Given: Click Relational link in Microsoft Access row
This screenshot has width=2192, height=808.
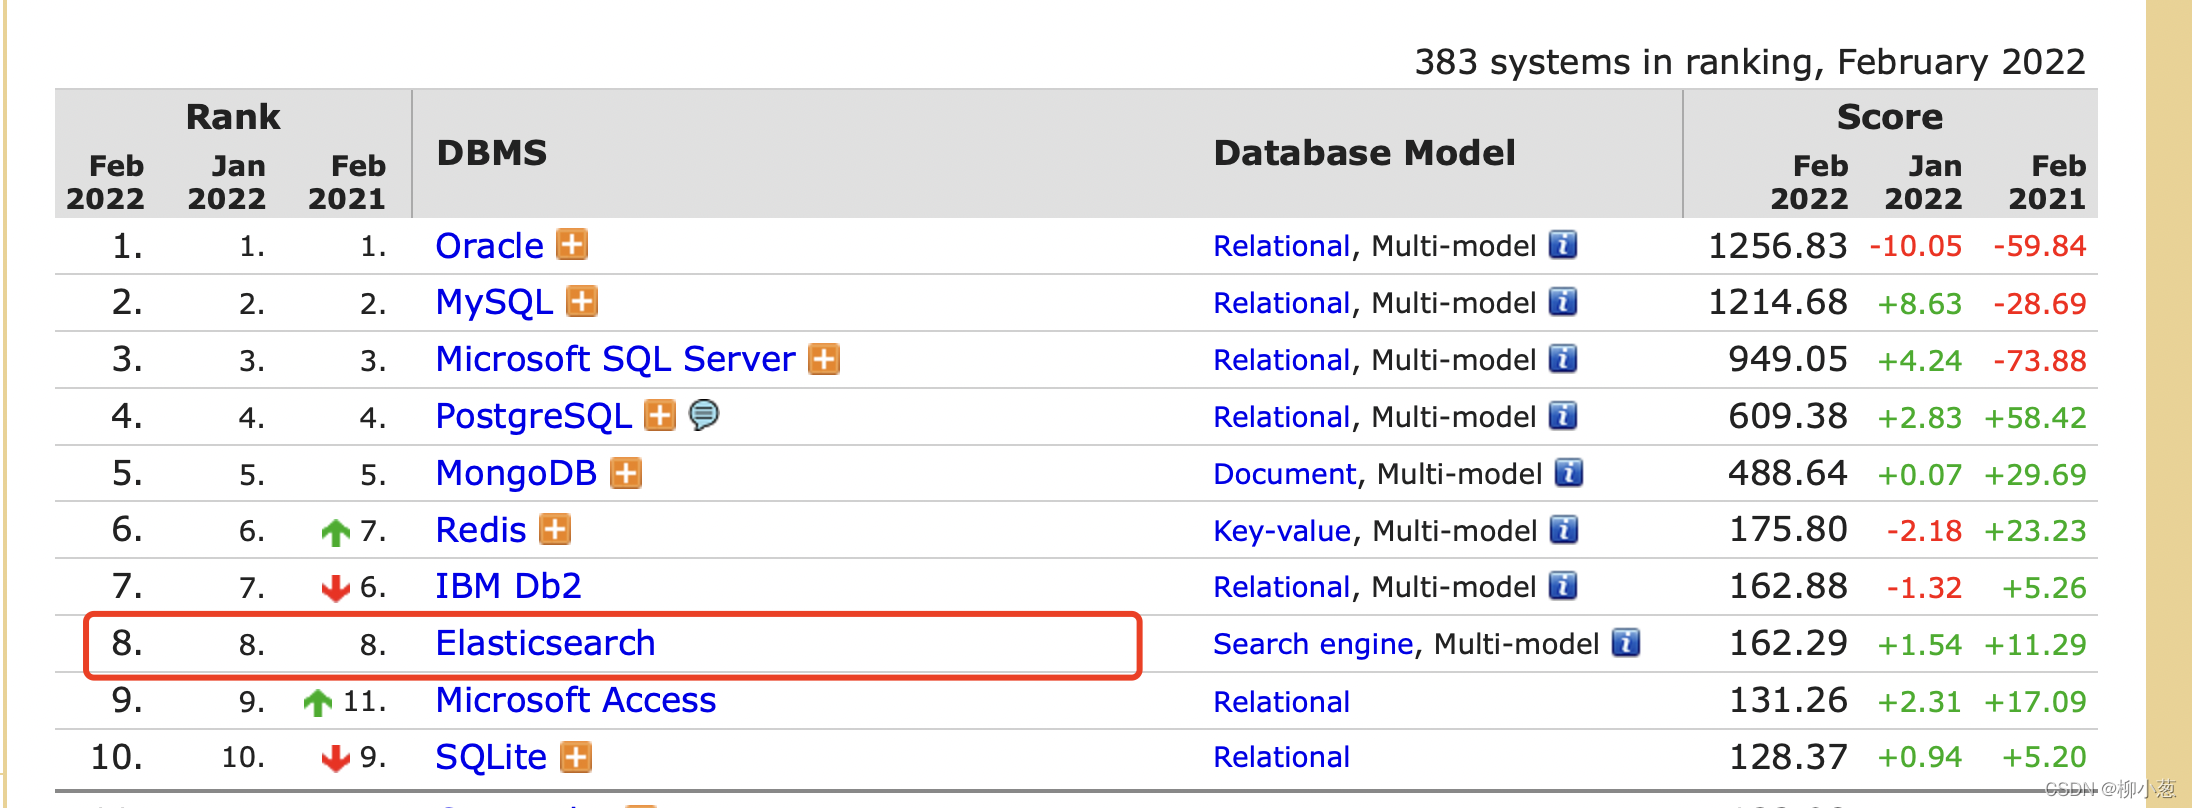Looking at the screenshot, I should (1281, 702).
